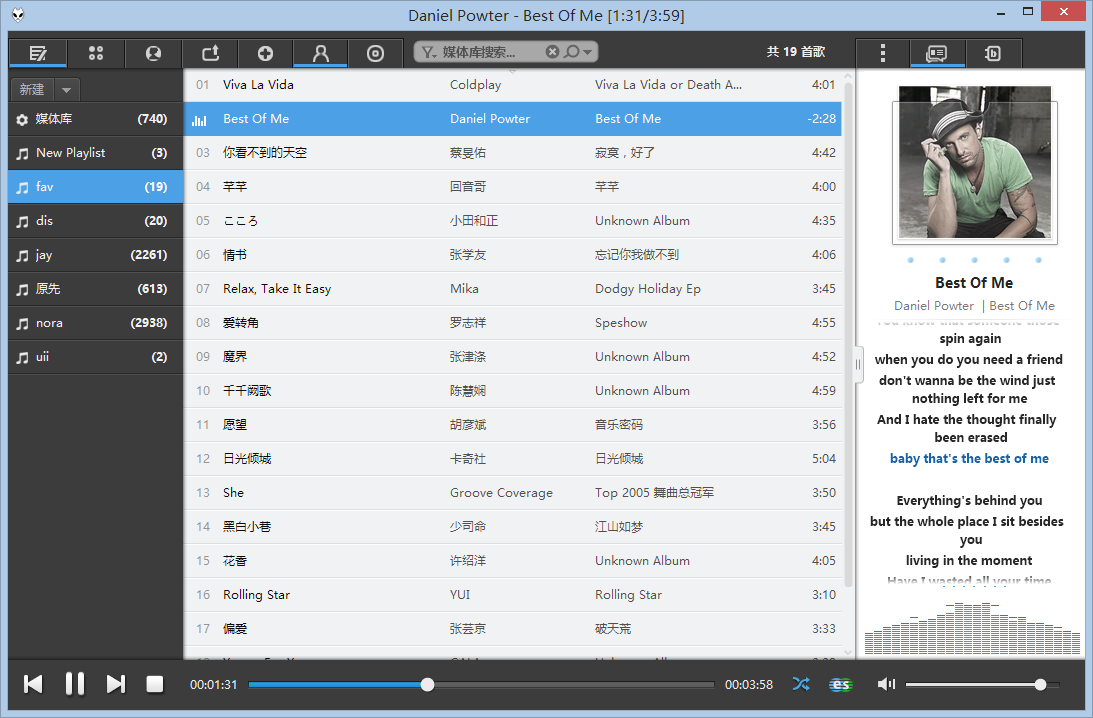1093x718 pixels.
Task: Toggle the es equalizer button
Action: tap(840, 684)
